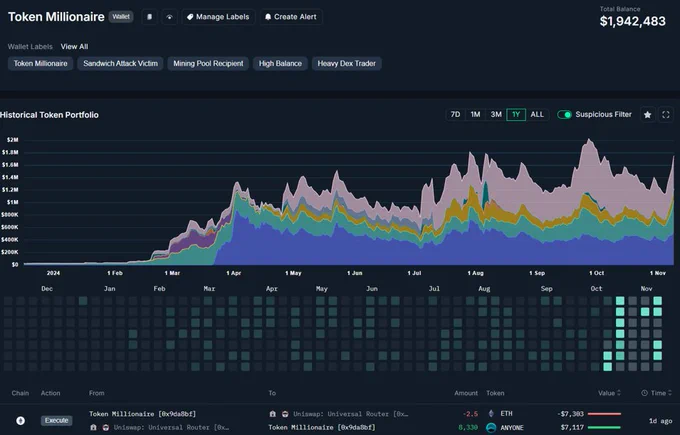View All wallet labels
The height and width of the screenshot is (435, 680).
coord(74,46)
